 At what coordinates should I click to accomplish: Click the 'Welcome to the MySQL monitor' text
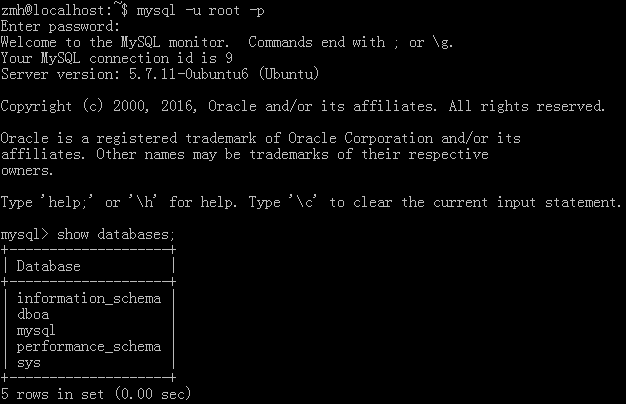point(115,42)
